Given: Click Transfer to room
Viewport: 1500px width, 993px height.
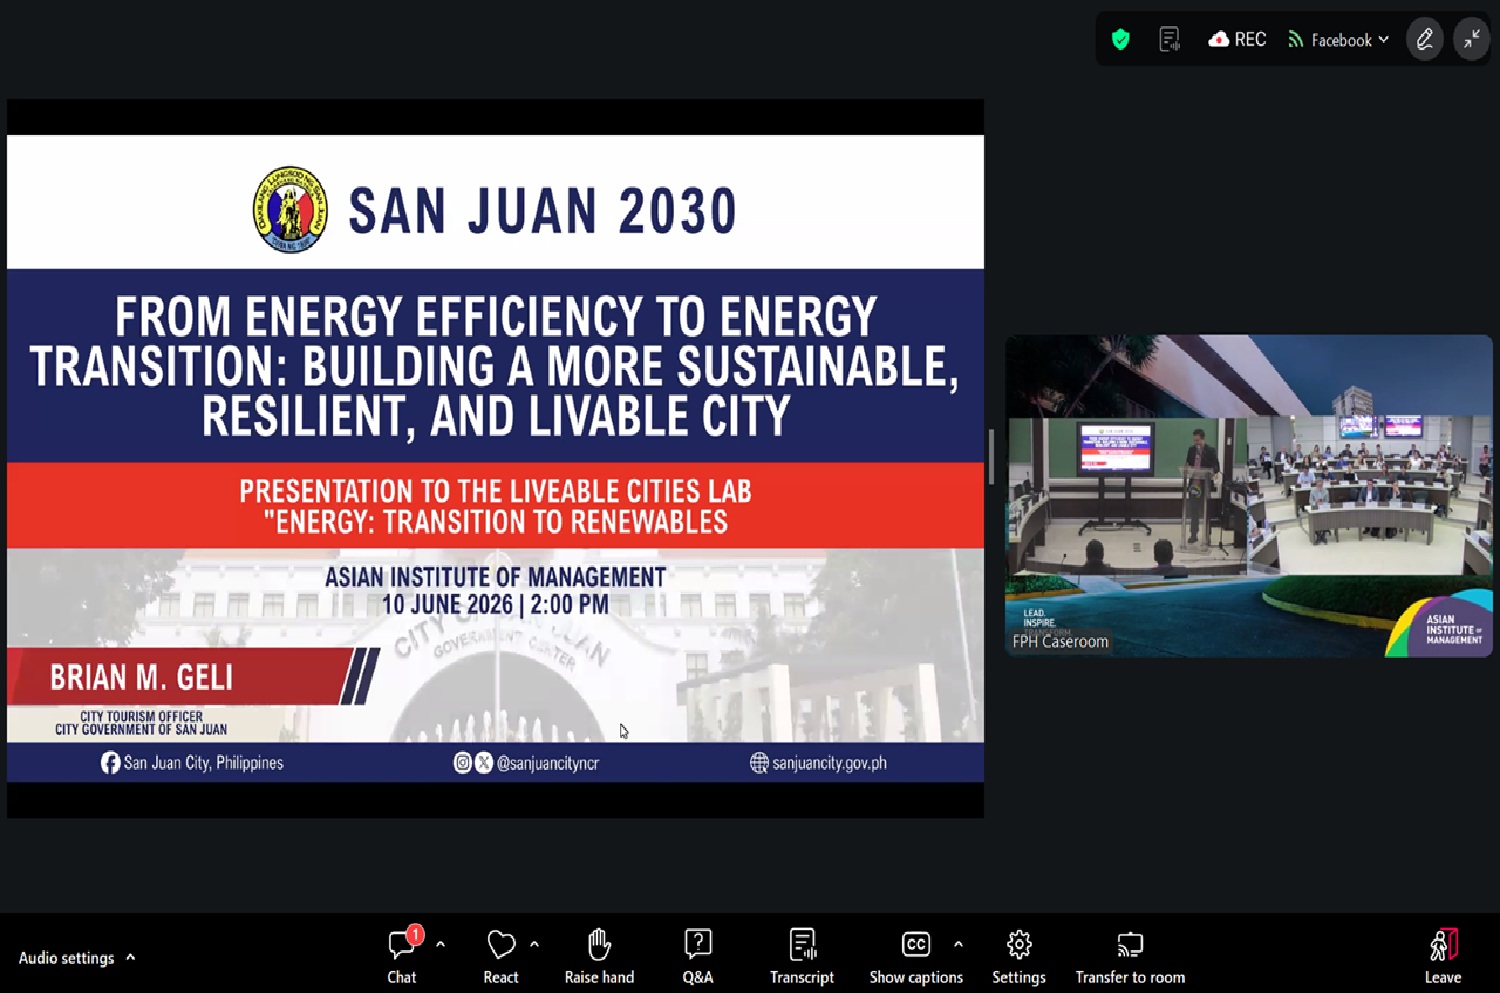Looking at the screenshot, I should coord(1130,956).
